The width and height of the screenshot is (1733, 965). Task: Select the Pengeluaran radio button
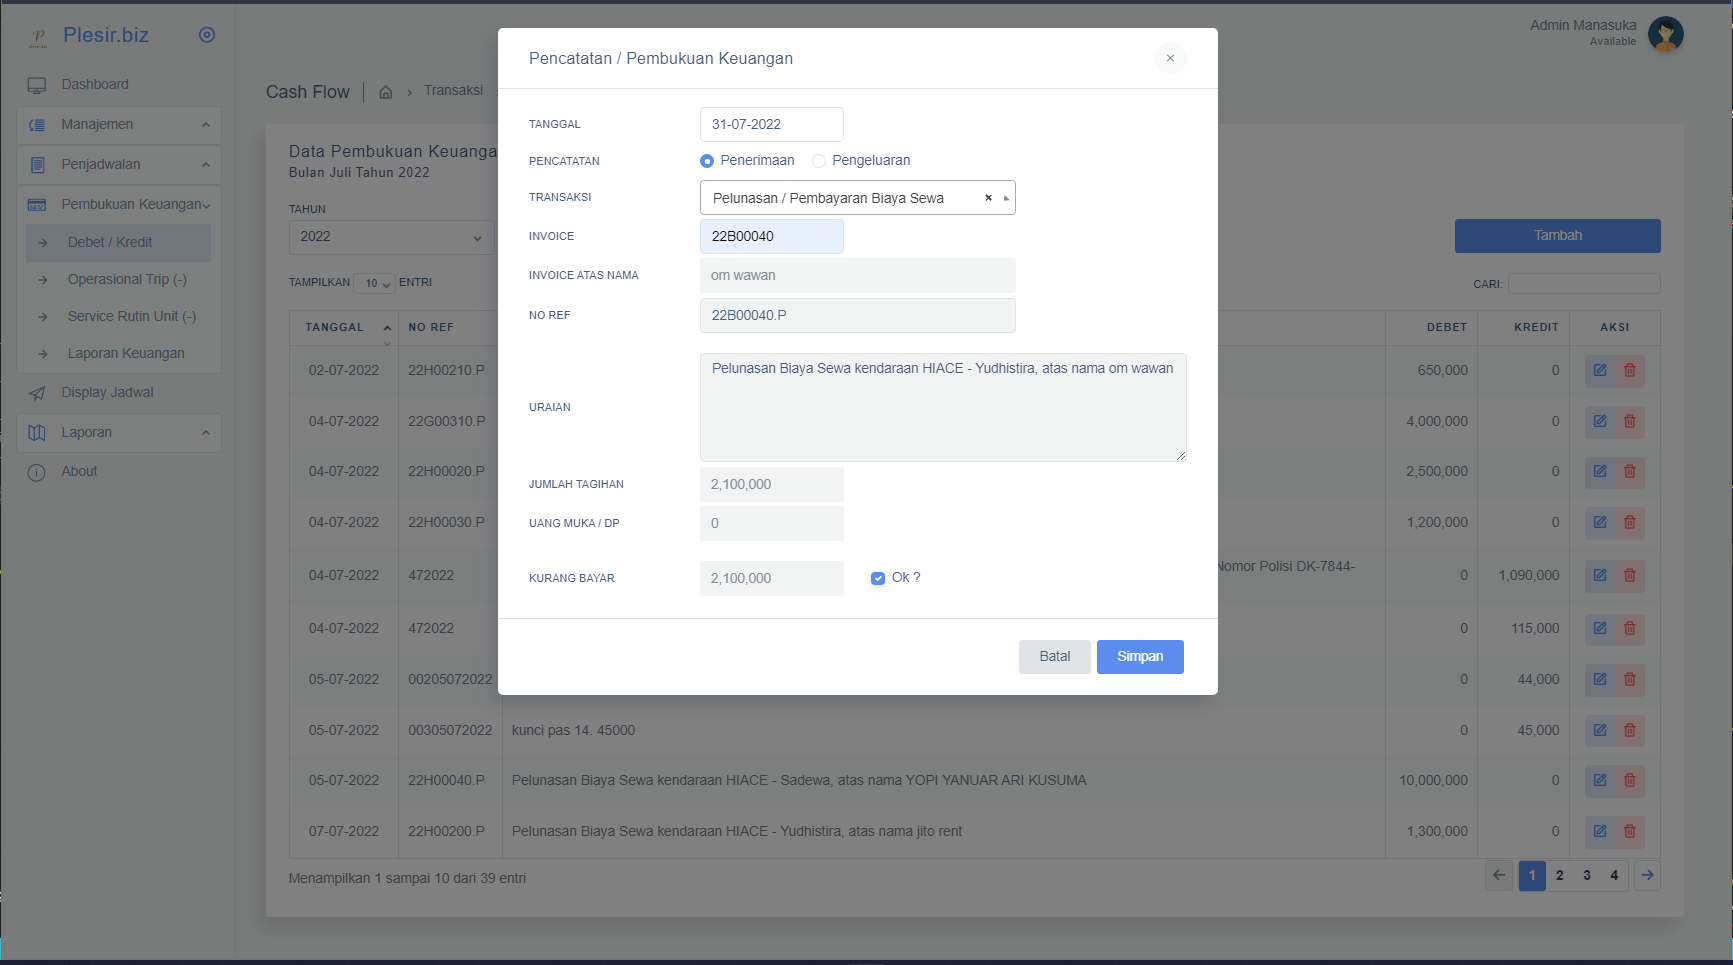(819, 160)
